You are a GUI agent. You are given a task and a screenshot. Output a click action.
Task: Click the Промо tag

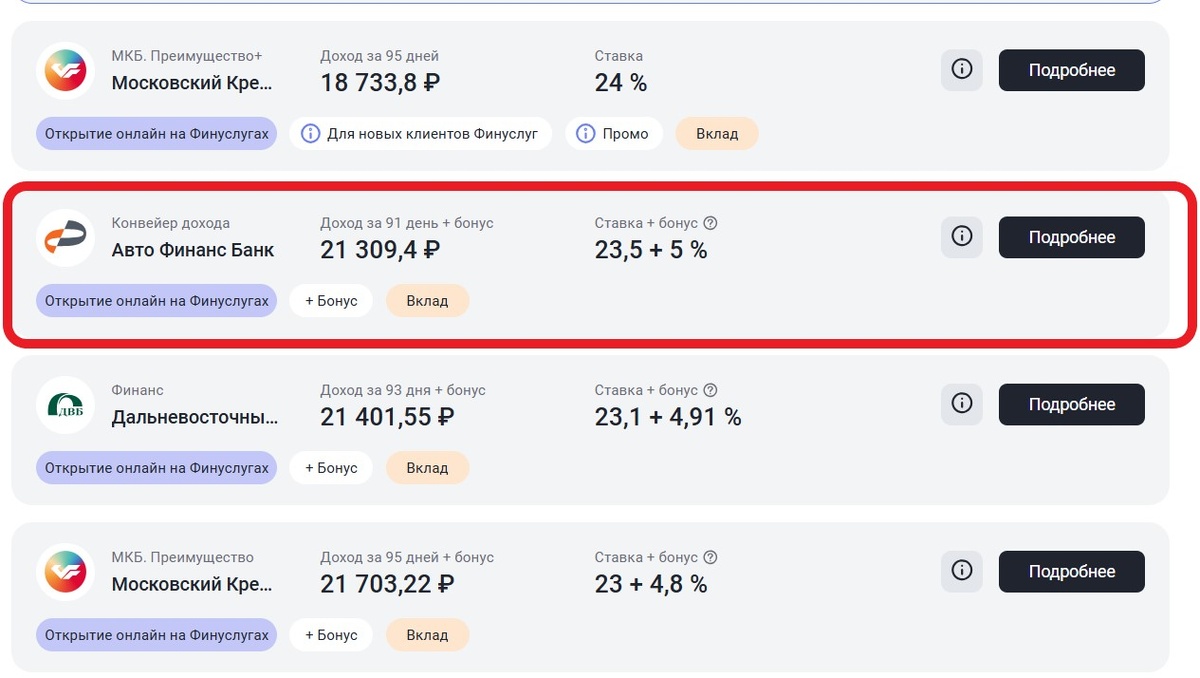(614, 133)
